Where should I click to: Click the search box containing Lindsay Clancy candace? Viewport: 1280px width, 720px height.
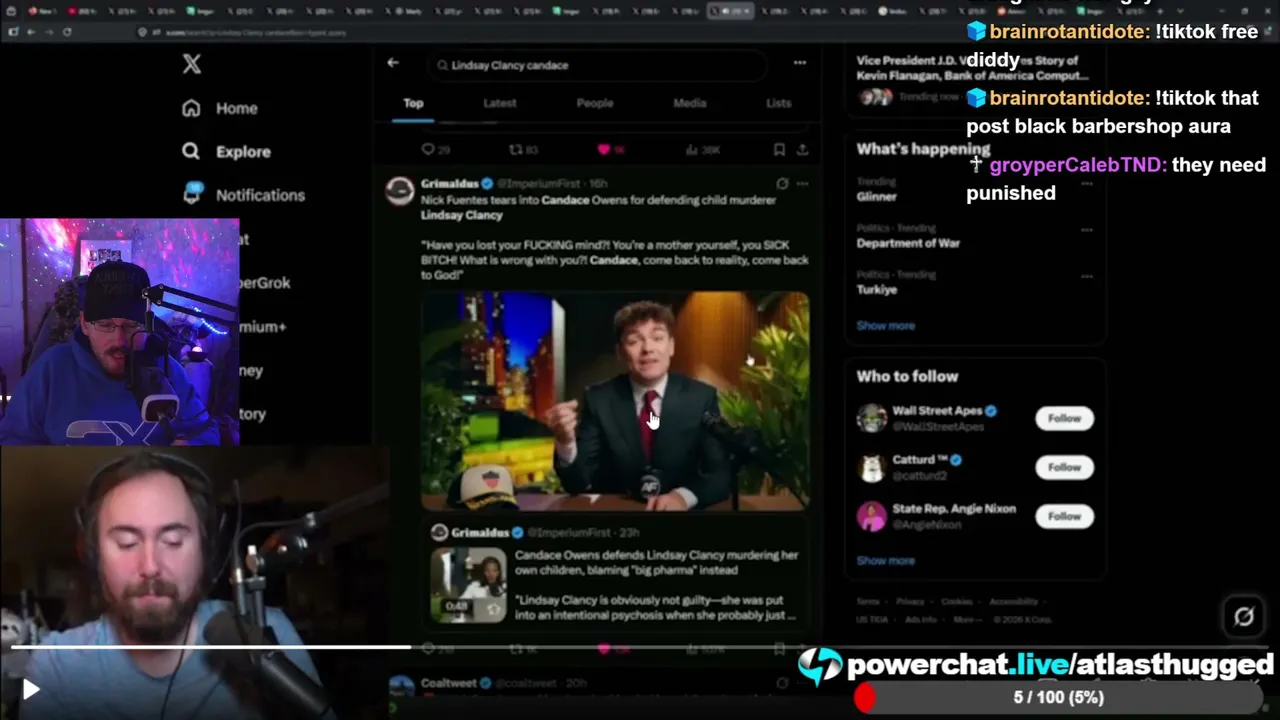598,65
